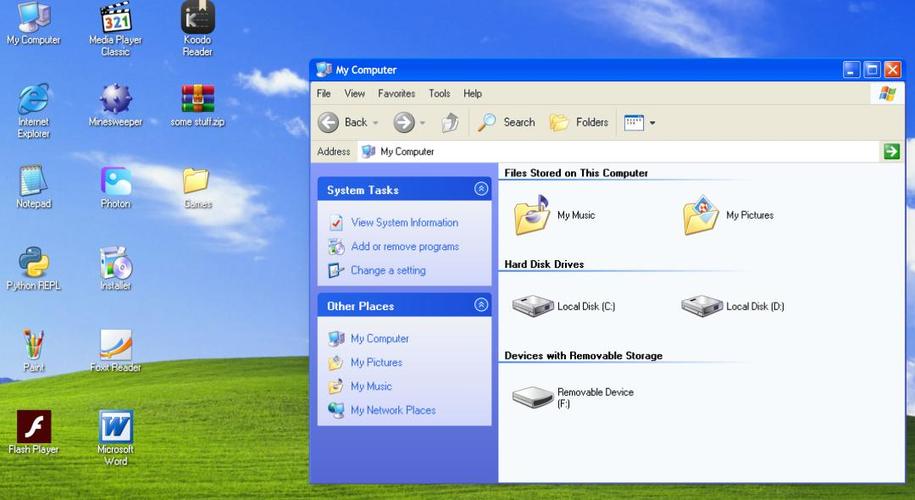Open Local Disk (C:) drive
The width and height of the screenshot is (915, 500).
pos(533,306)
